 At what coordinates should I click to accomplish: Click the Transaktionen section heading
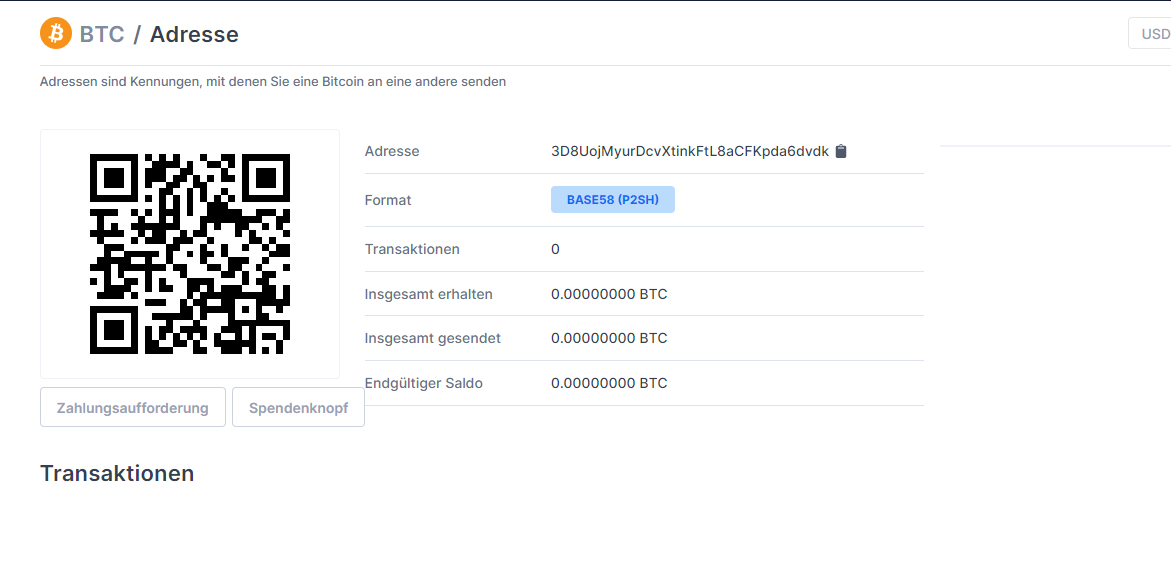117,473
